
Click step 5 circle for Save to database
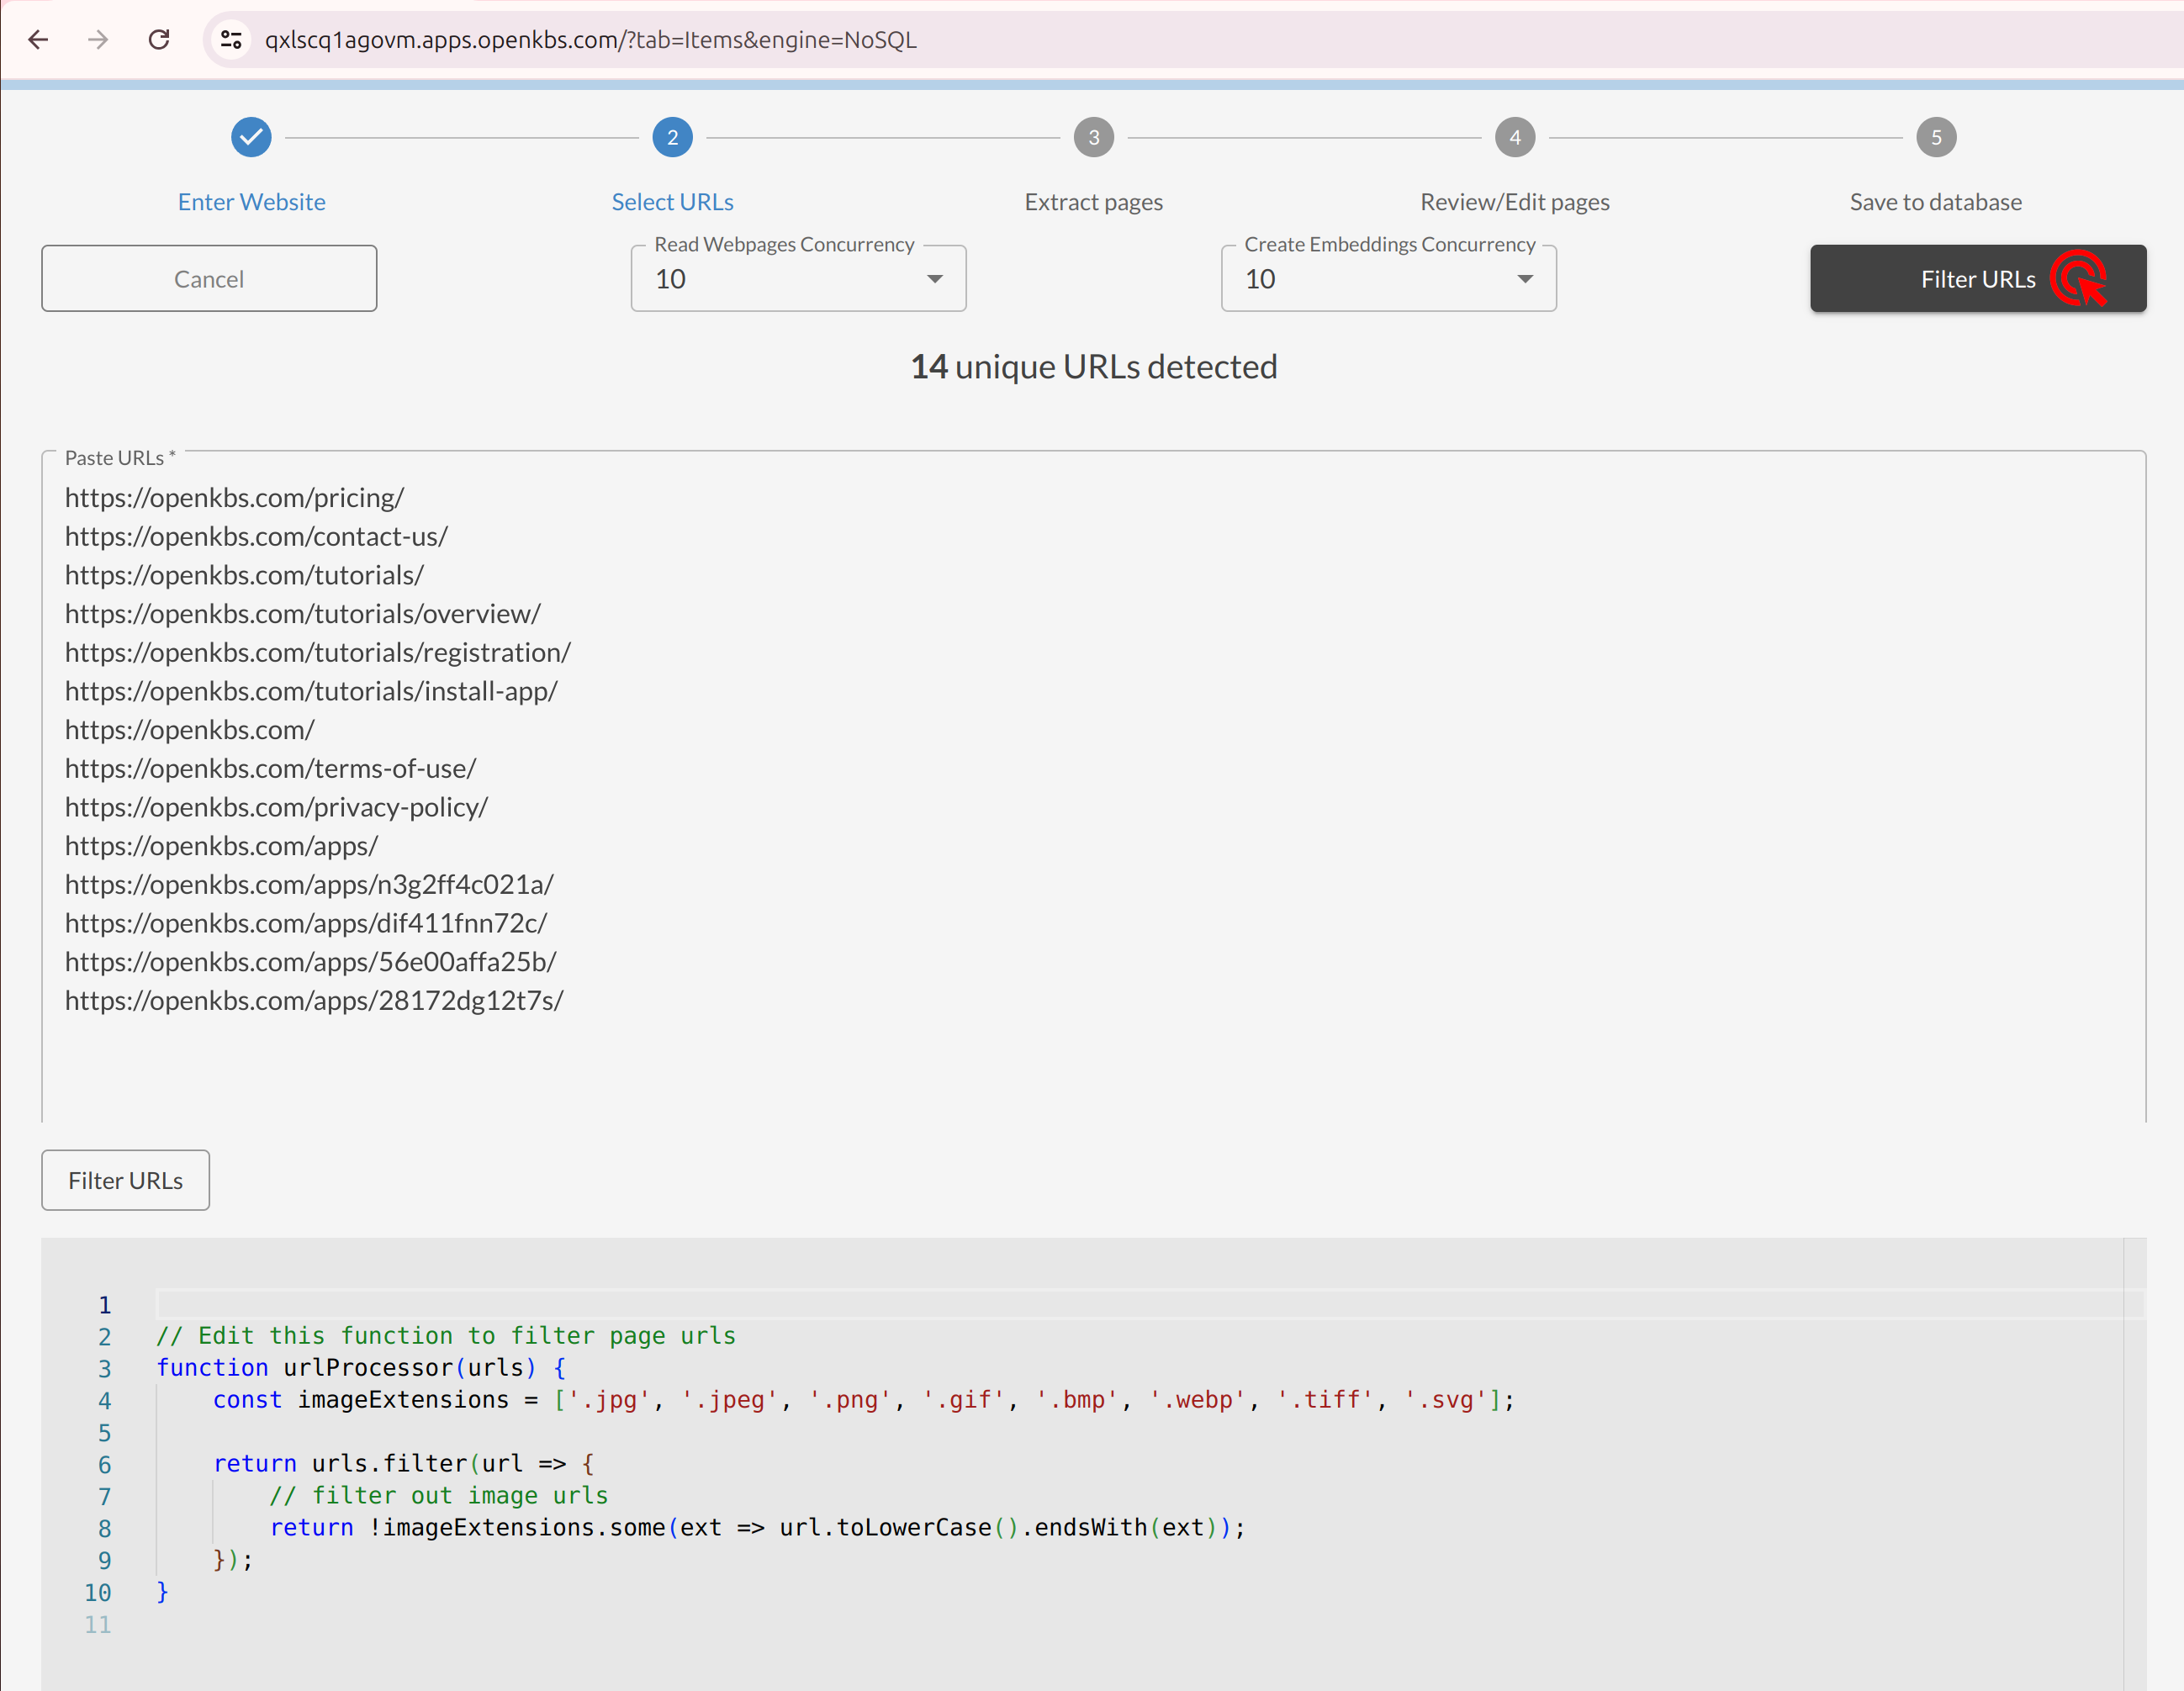click(1936, 137)
